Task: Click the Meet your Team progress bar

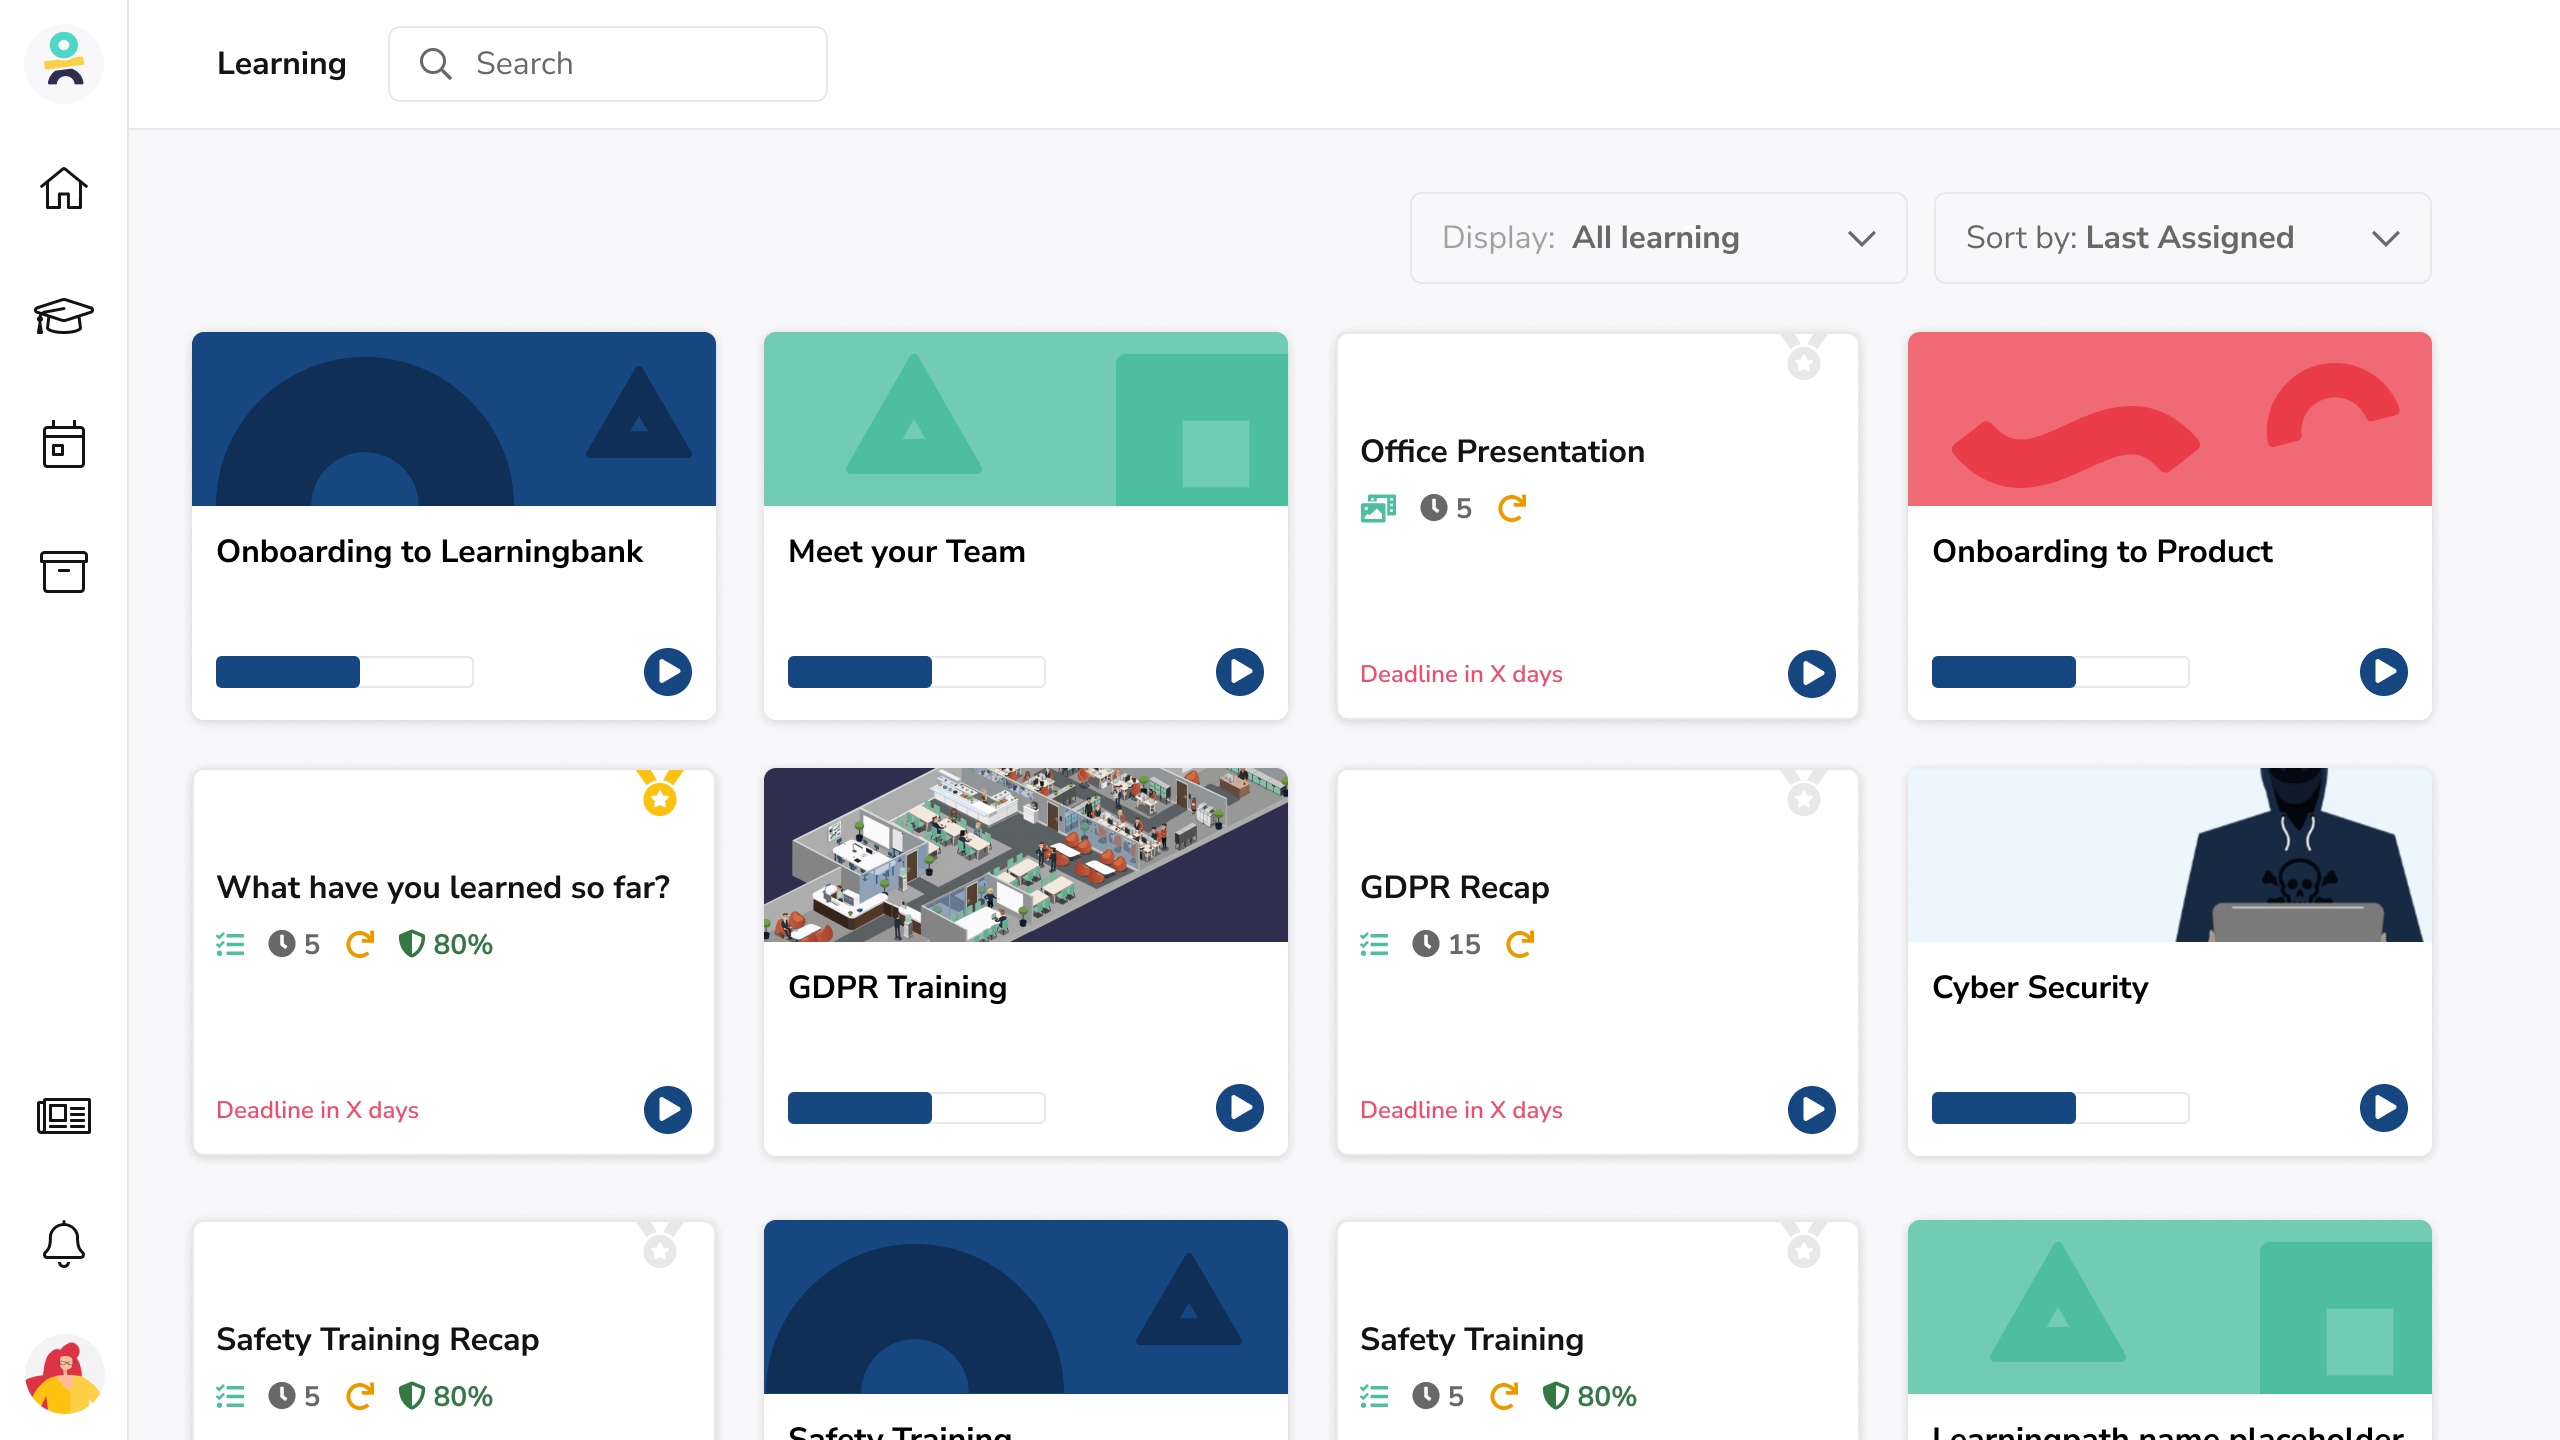Action: 916,672
